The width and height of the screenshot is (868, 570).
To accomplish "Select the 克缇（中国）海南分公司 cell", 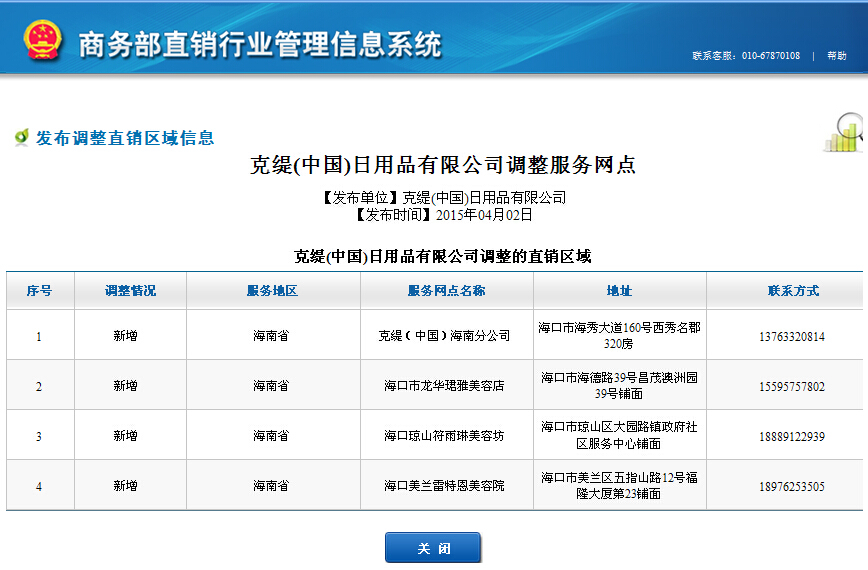I will coord(446,336).
